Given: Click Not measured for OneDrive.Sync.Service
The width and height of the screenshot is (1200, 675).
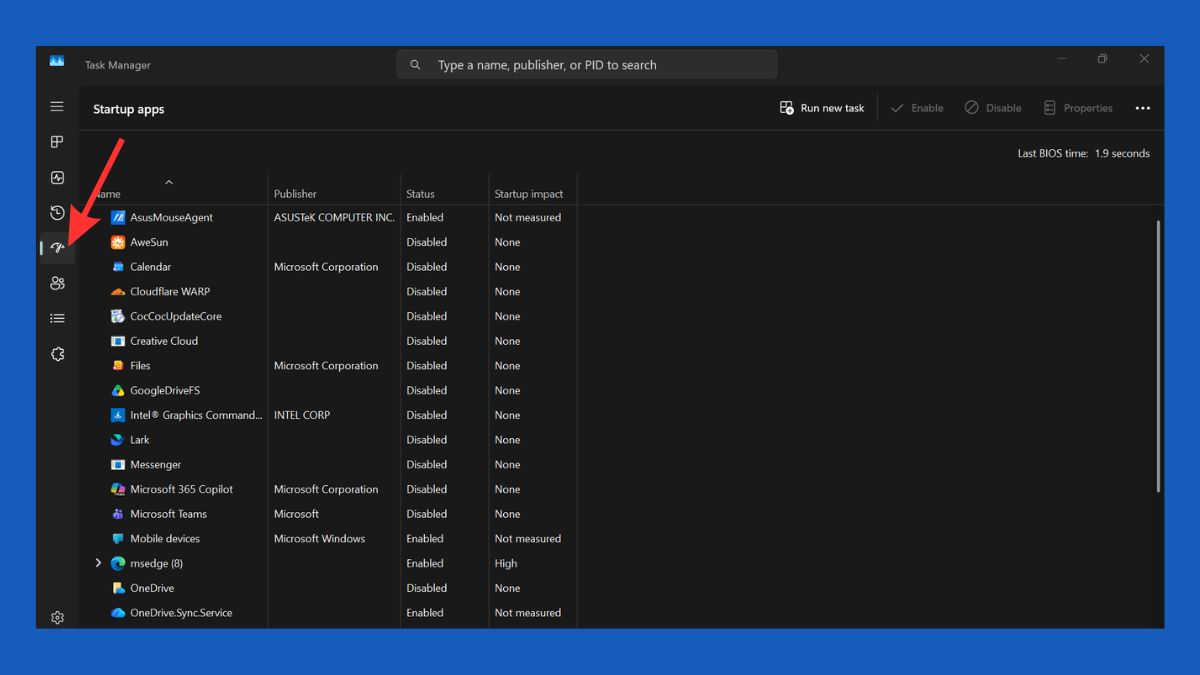Looking at the screenshot, I should click(528, 613).
